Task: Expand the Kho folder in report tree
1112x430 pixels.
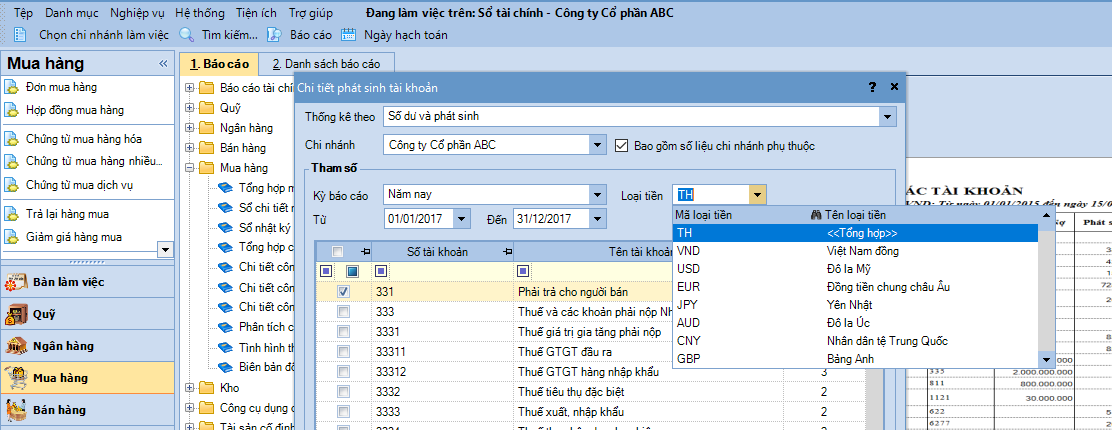Action: [x=190, y=387]
